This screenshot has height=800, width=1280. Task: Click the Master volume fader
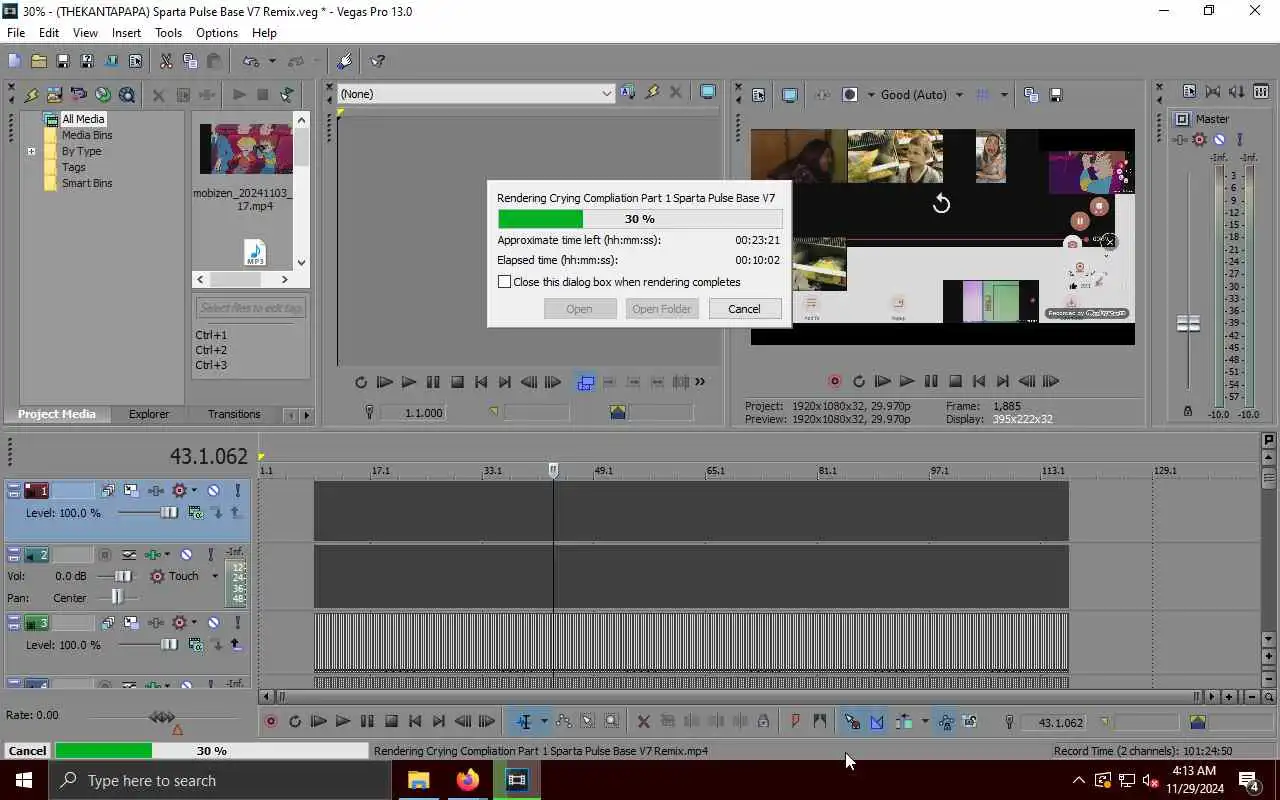(1188, 324)
